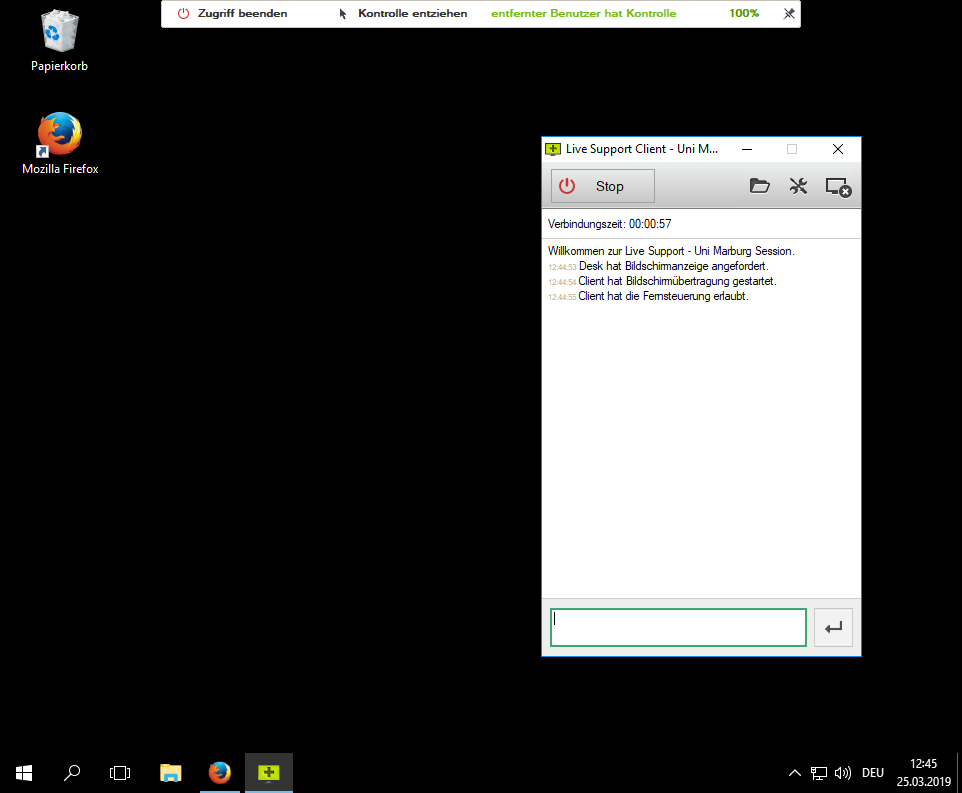
Task: Focus the chat message input field
Action: [x=678, y=627]
